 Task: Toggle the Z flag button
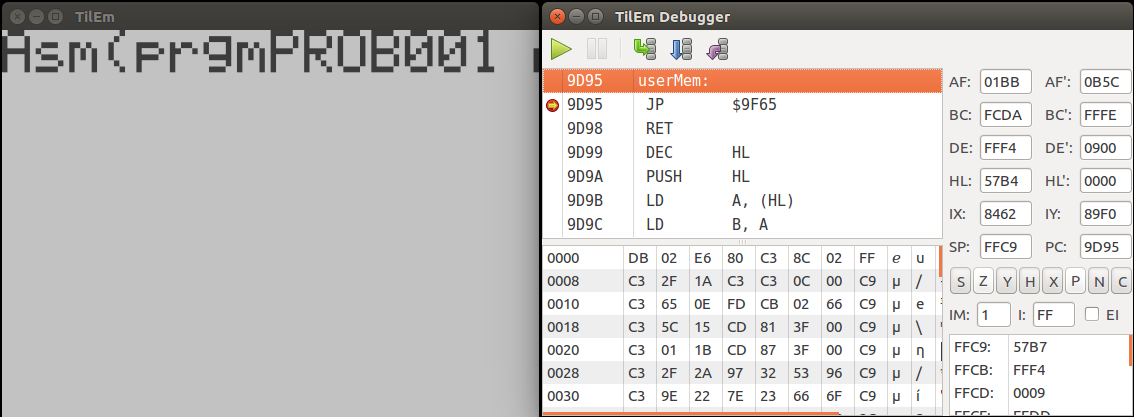point(984,282)
